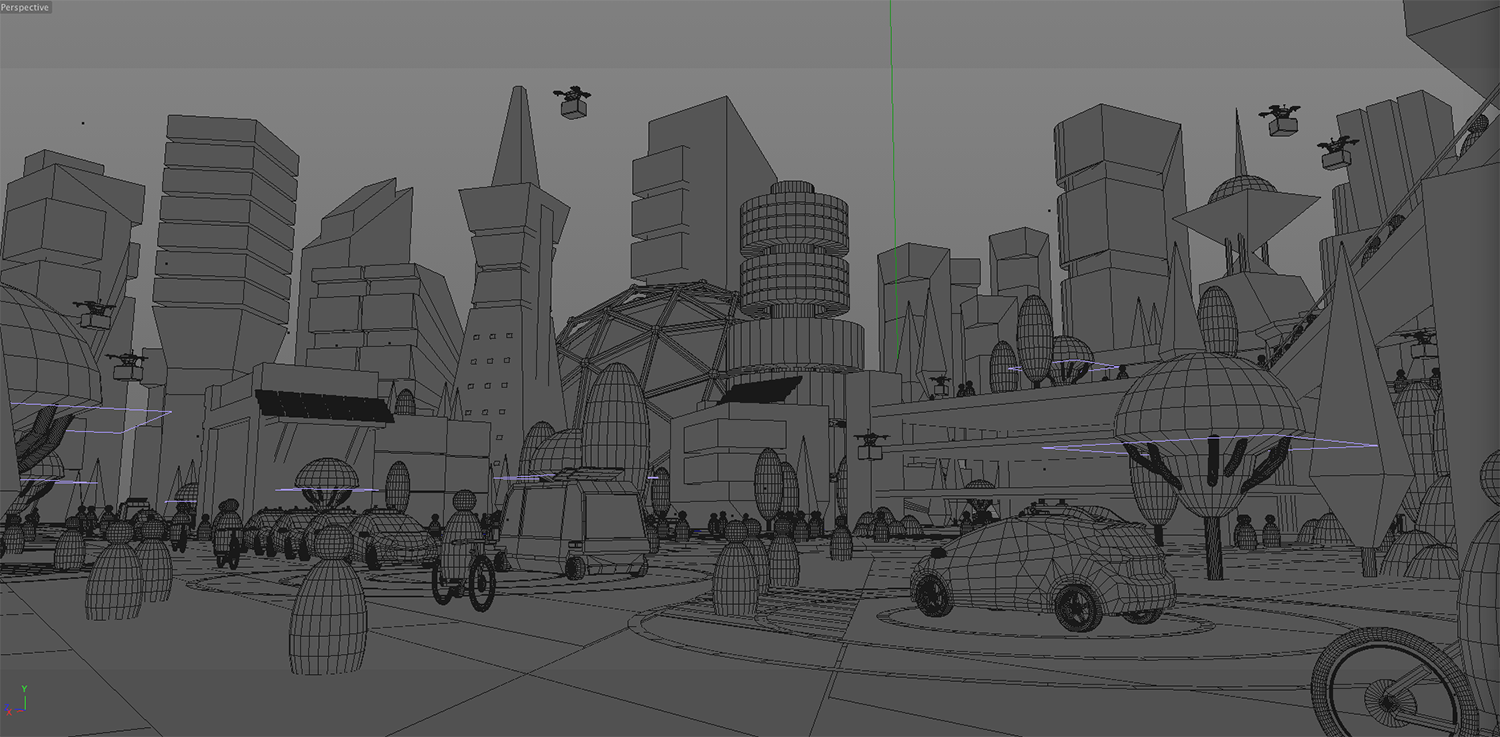Select the drone carrying a box at top center
The width and height of the screenshot is (1500, 737).
573,102
